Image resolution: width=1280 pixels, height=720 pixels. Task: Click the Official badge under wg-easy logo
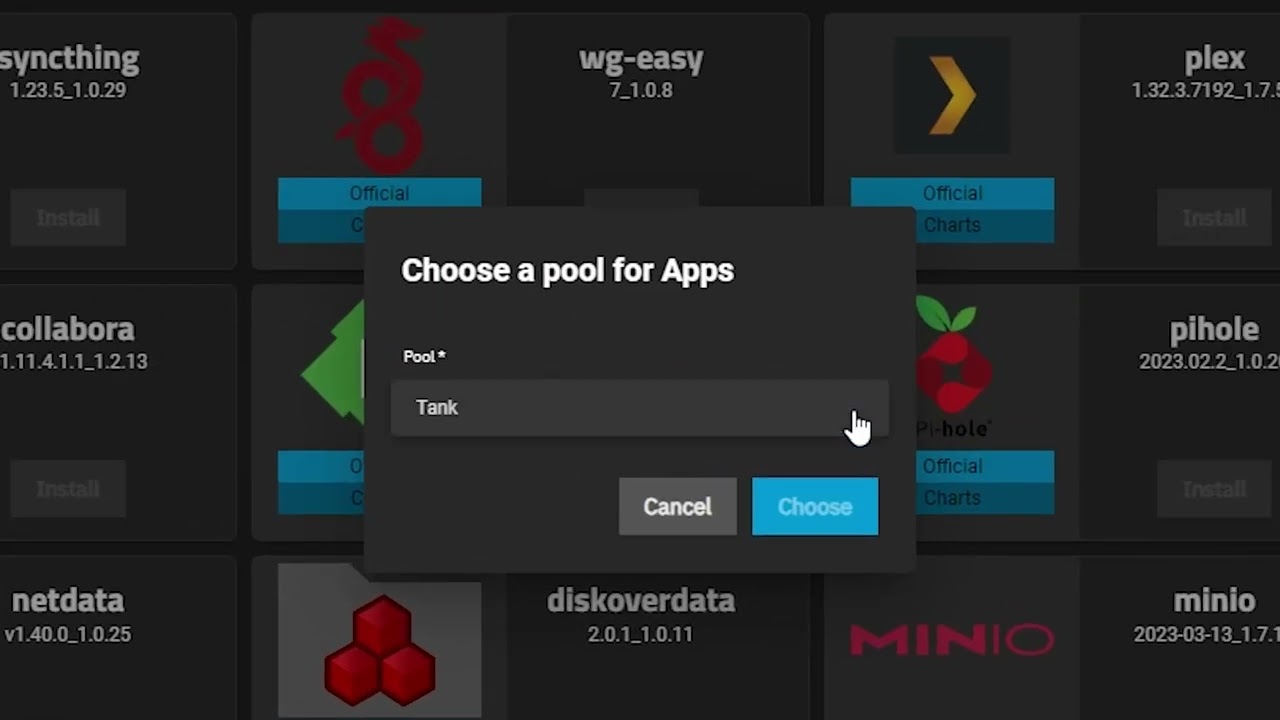(380, 193)
